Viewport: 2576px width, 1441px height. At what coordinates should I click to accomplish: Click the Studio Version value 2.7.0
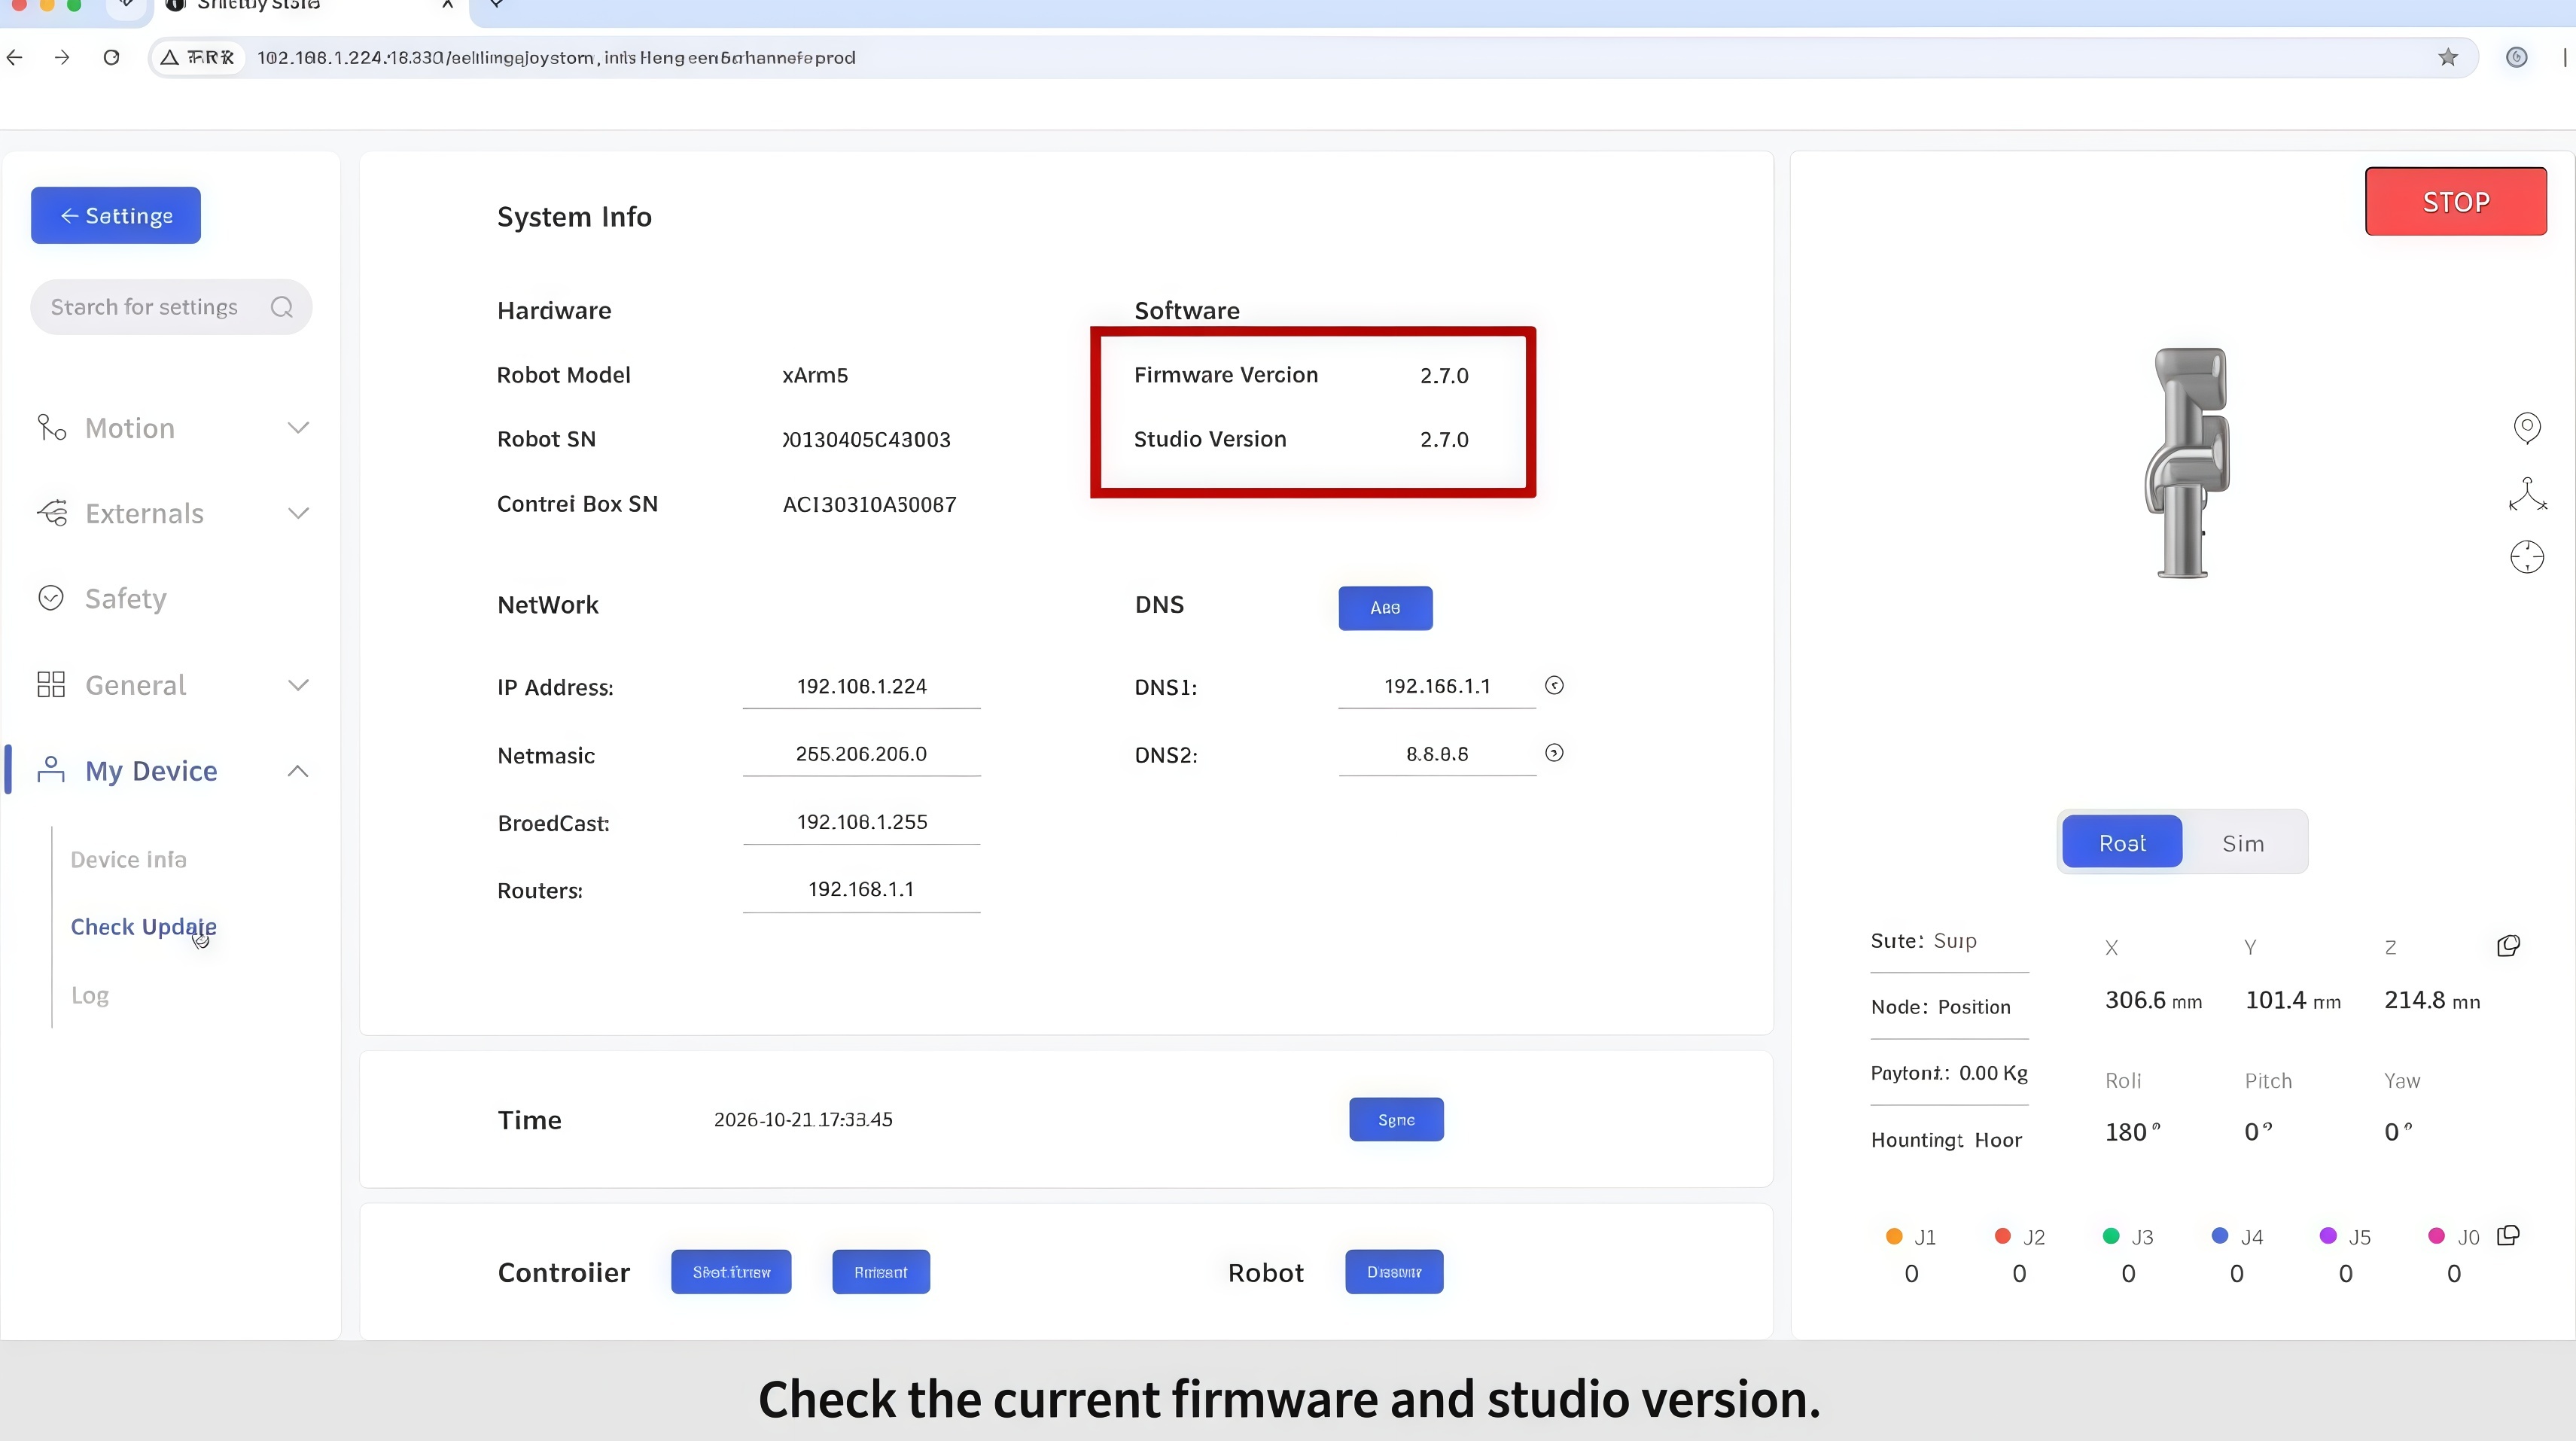(1444, 440)
